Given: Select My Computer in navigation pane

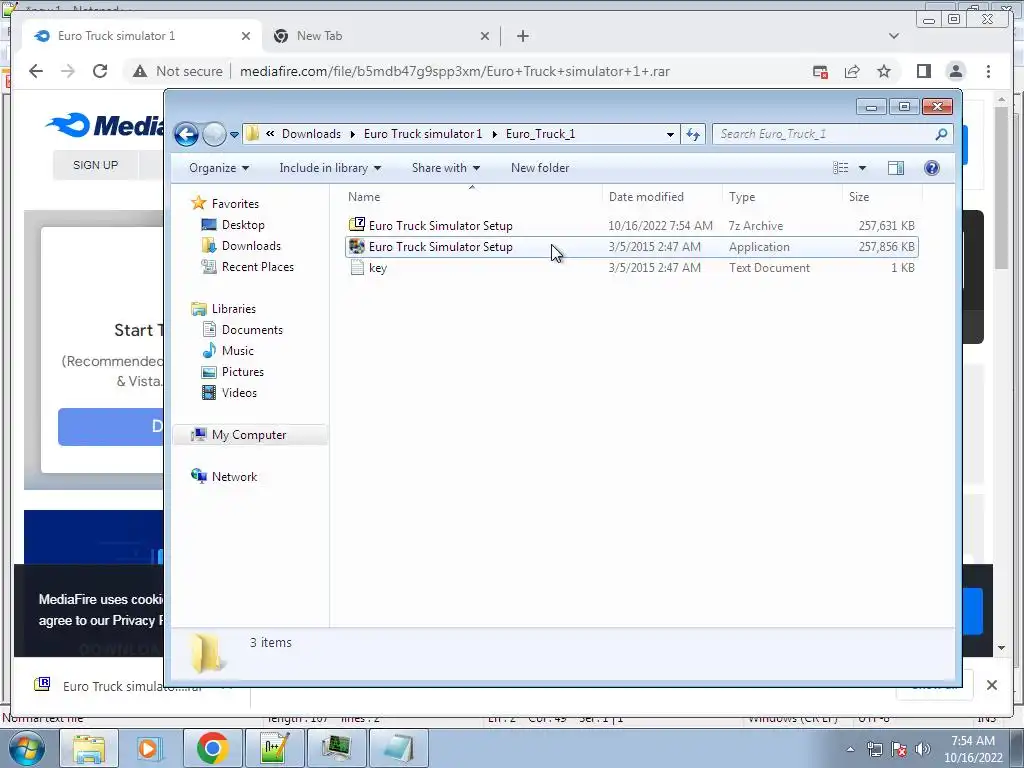Looking at the screenshot, I should (249, 435).
